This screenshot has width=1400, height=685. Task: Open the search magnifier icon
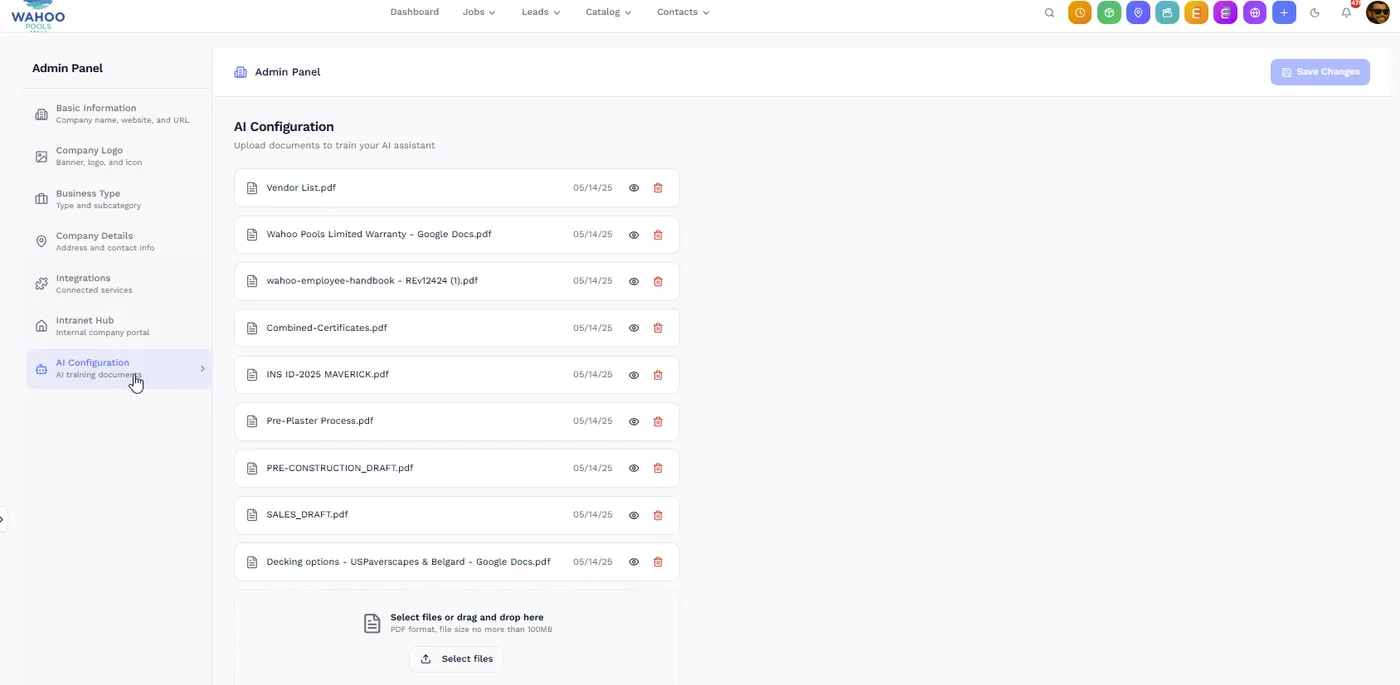point(1049,13)
